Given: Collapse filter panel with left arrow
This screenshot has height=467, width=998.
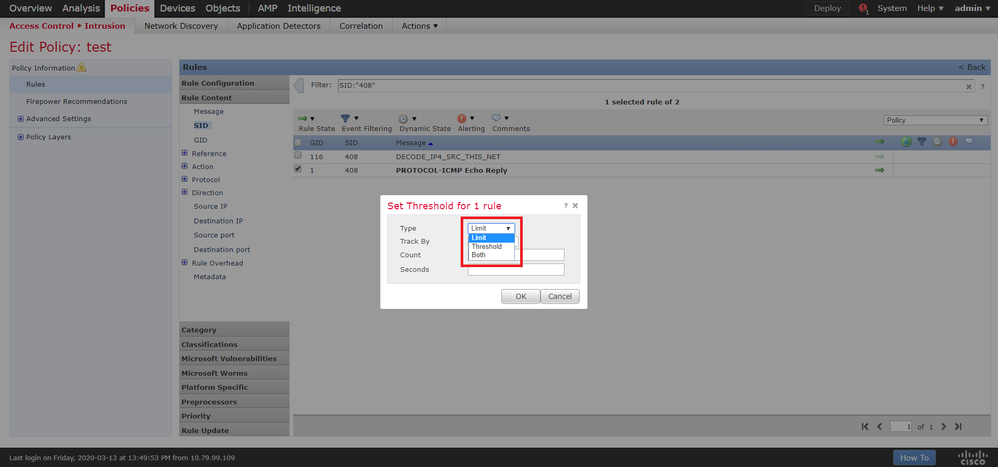Looking at the screenshot, I should coord(299,85).
